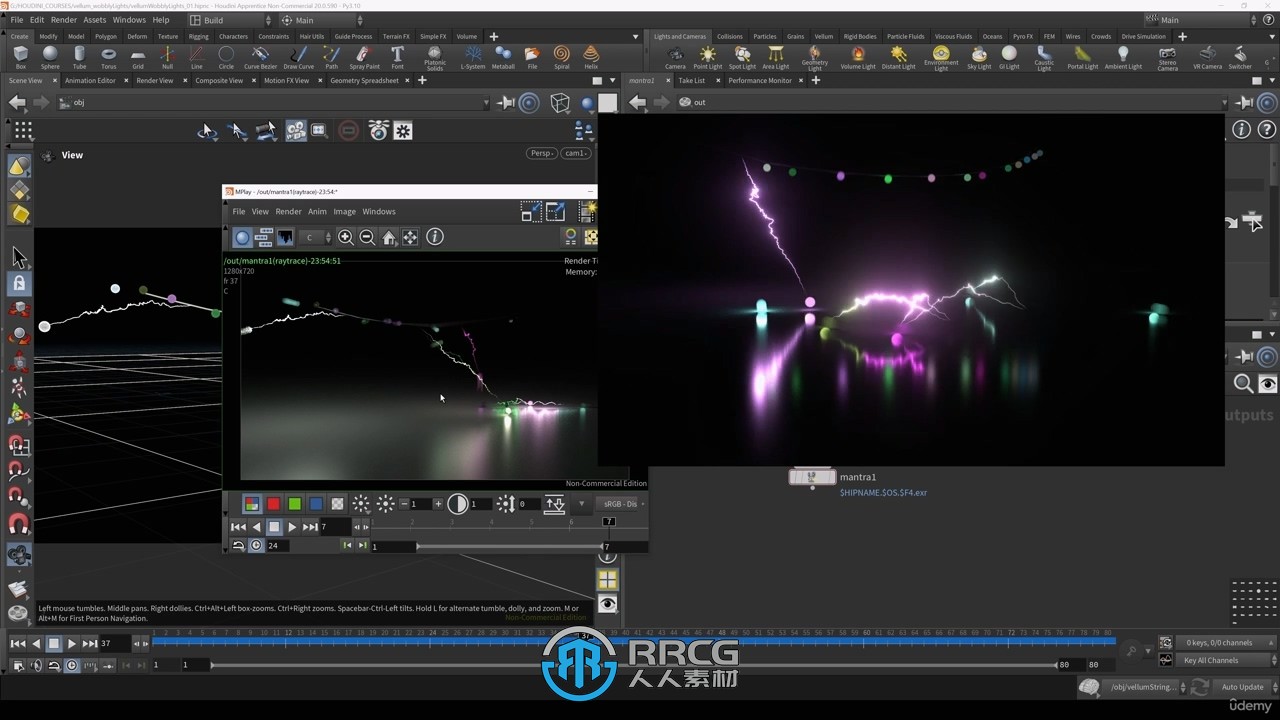
Task: Toggle green channel display in MPlay
Action: click(294, 504)
